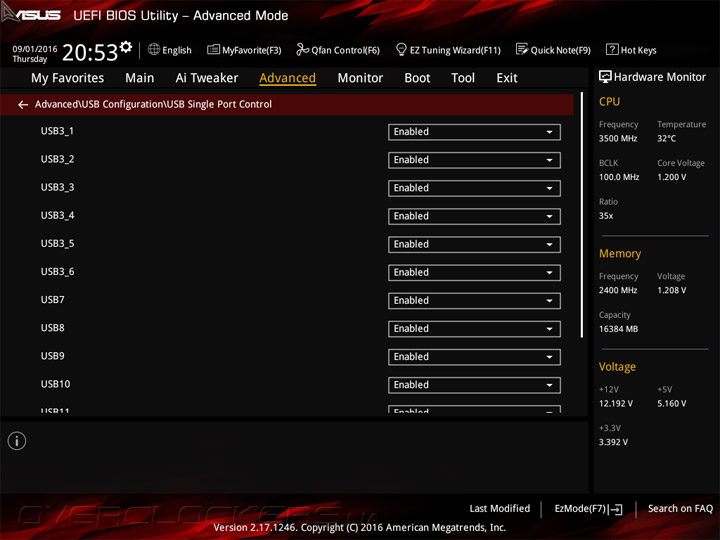This screenshot has width=720, height=540.
Task: Select the USB3_4 row label
Action: point(57,215)
